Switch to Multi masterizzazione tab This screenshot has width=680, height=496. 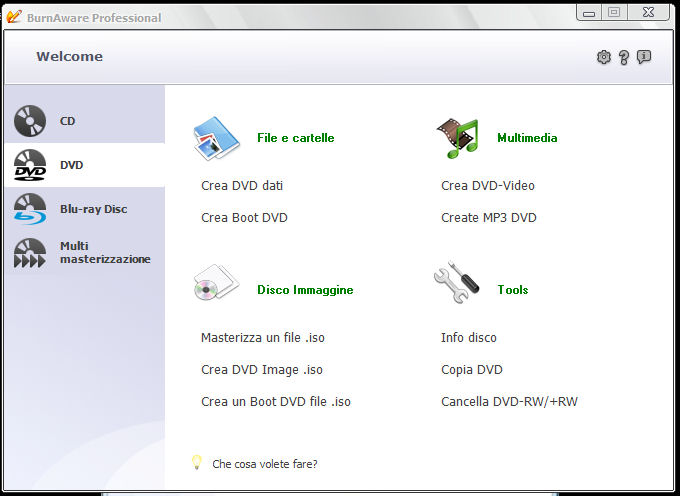click(105, 252)
